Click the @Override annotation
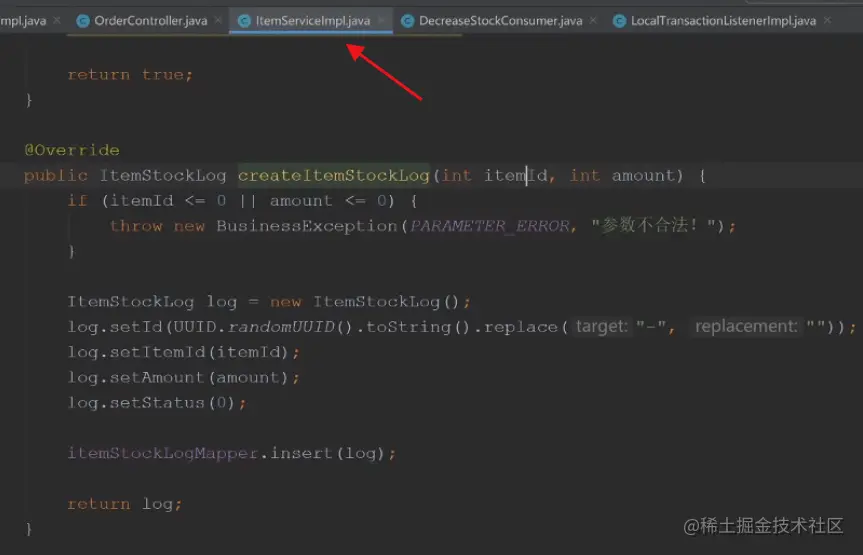 (72, 150)
